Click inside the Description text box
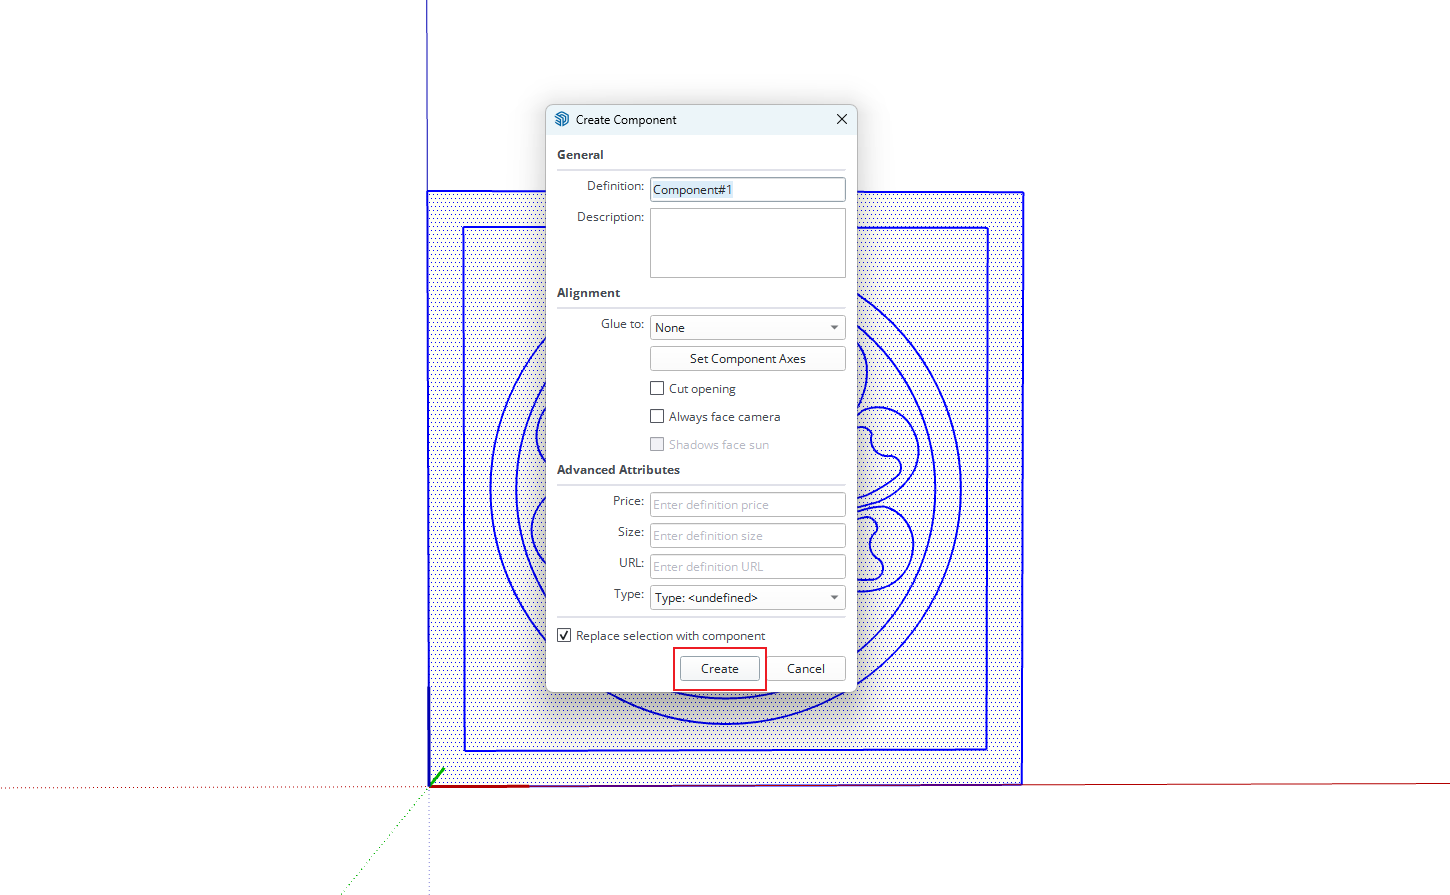The width and height of the screenshot is (1450, 895). [x=747, y=243]
